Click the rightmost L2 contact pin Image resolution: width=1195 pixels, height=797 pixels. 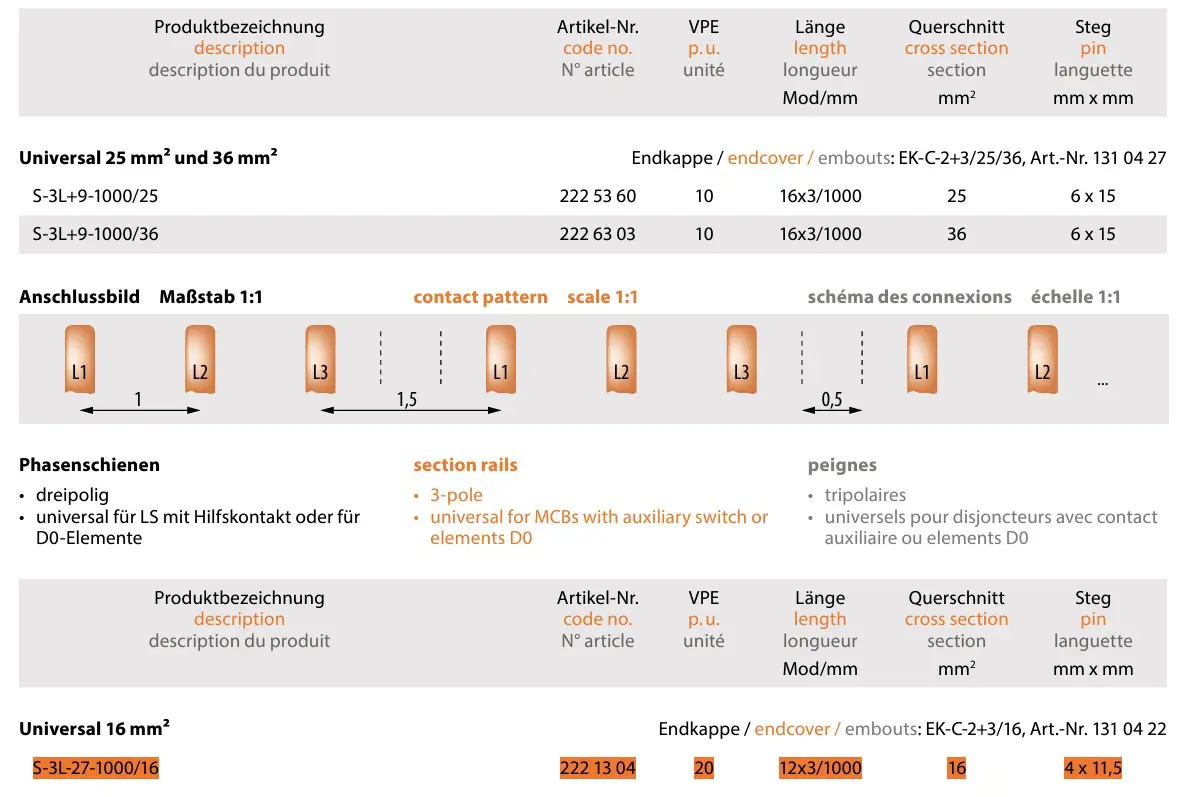(1042, 361)
